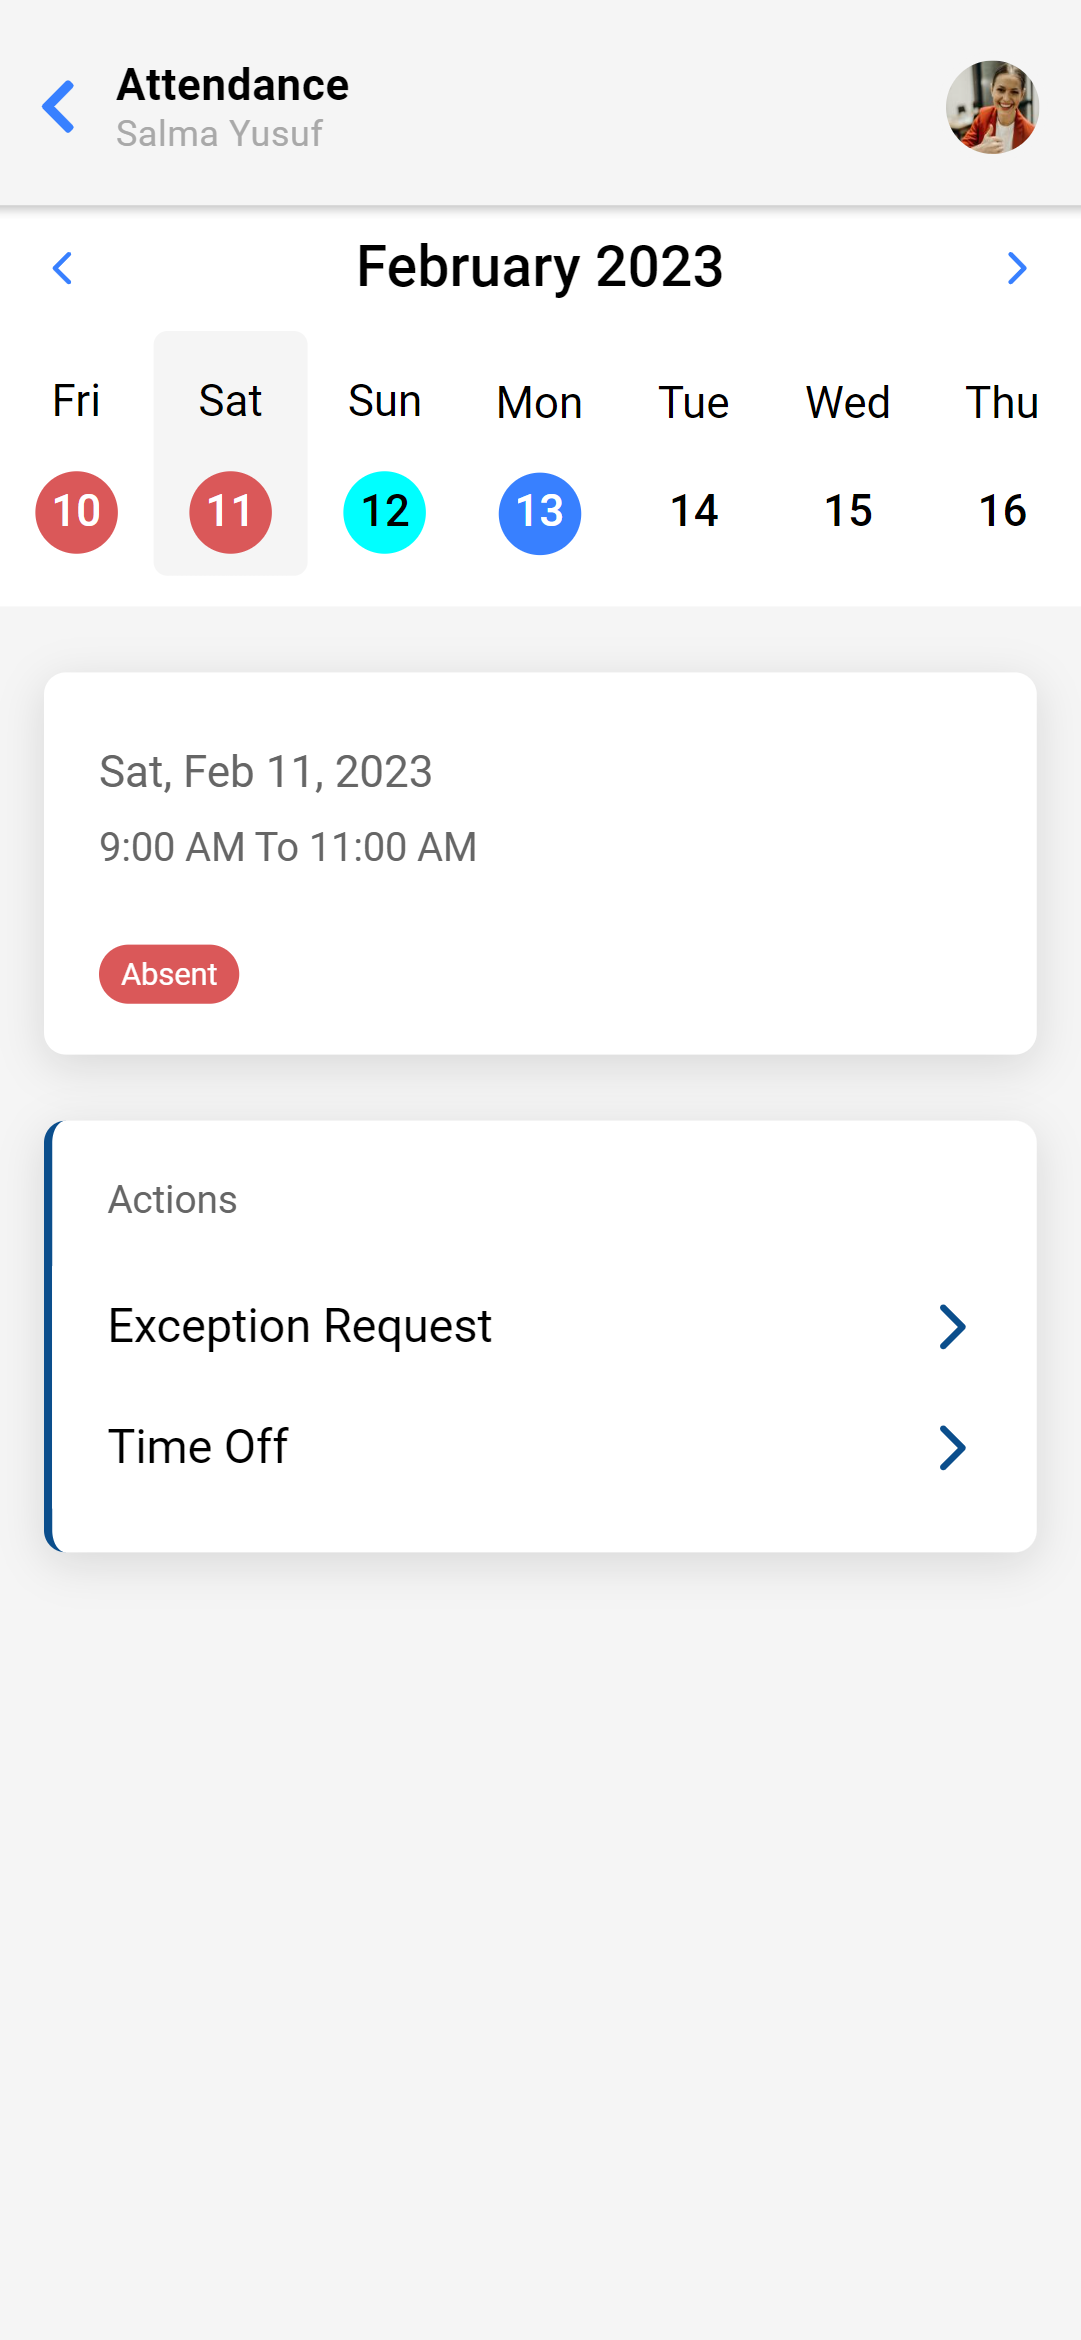This screenshot has width=1081, height=2340.
Task: Tap the Sat day label
Action: tap(231, 401)
